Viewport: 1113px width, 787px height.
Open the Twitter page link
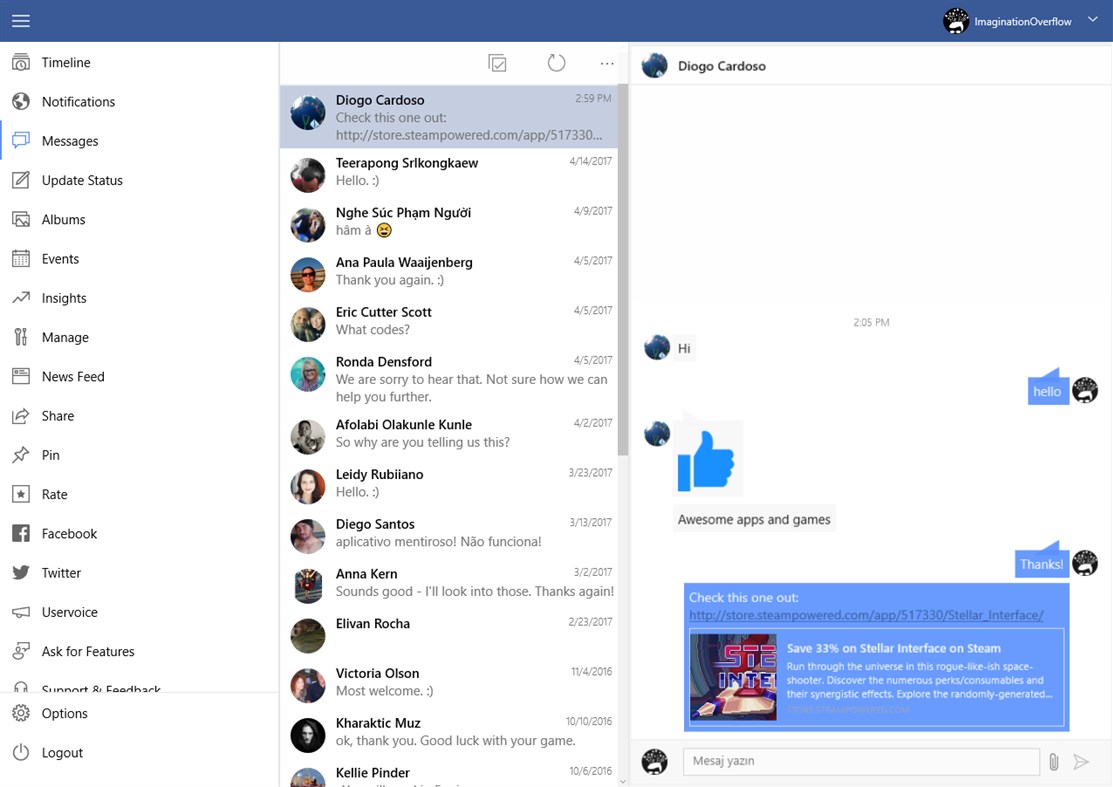(x=63, y=572)
